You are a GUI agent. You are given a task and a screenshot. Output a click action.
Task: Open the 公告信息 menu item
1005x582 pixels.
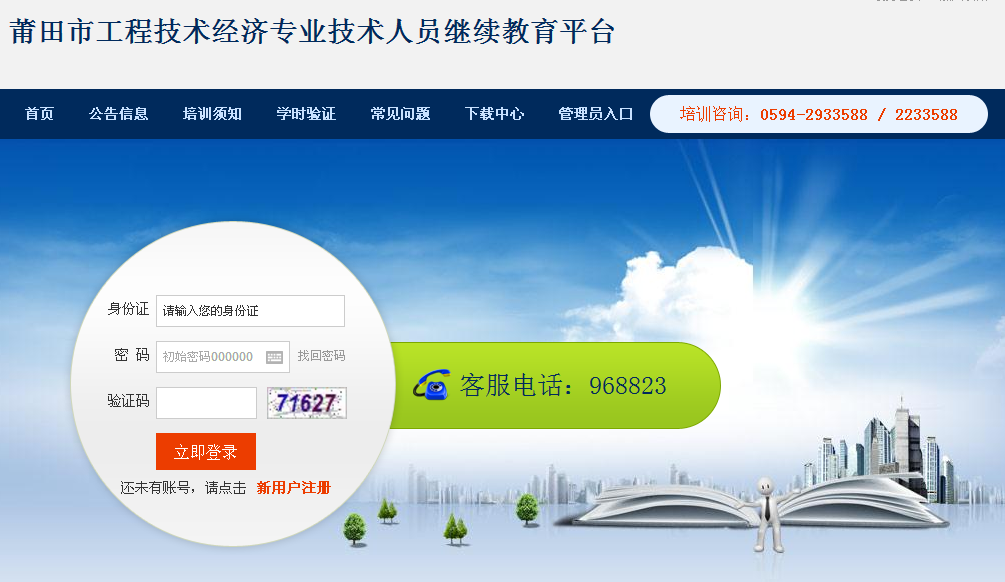119,114
